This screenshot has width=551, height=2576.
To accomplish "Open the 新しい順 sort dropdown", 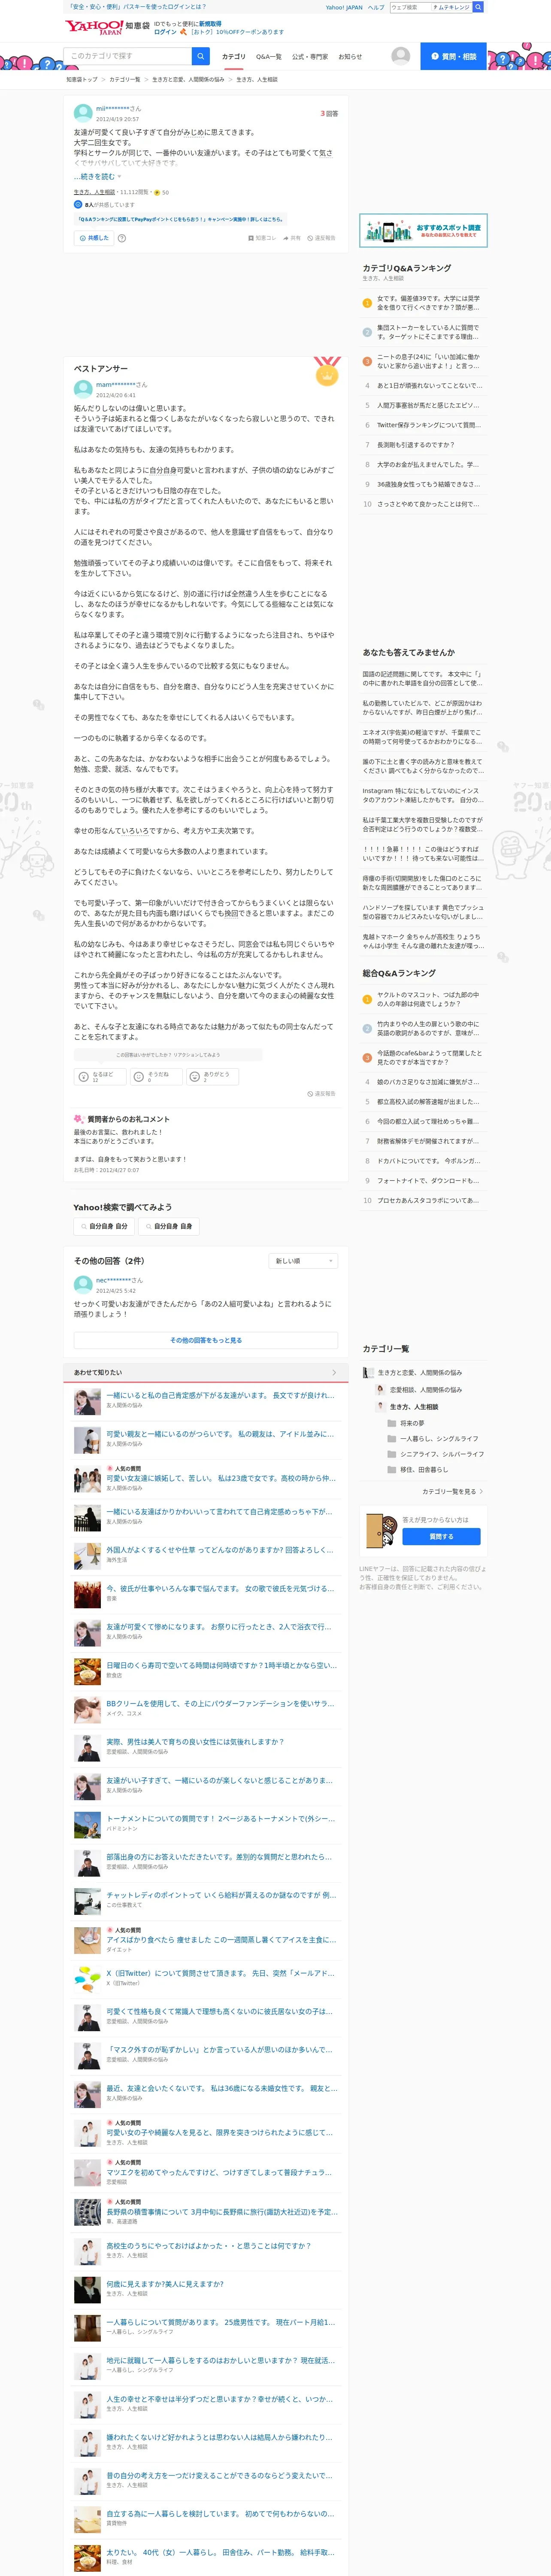I will 303,1261.
